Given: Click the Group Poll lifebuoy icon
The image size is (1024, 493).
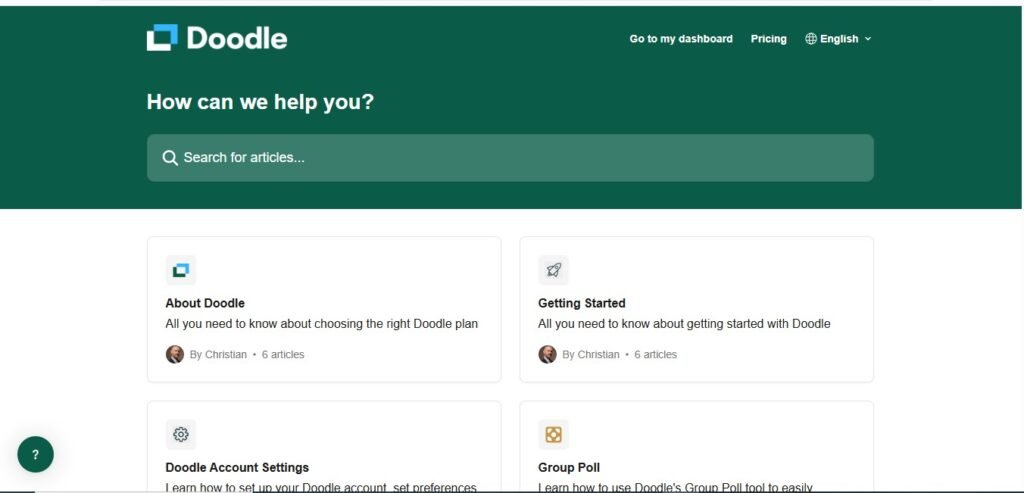Looking at the screenshot, I should tap(553, 434).
